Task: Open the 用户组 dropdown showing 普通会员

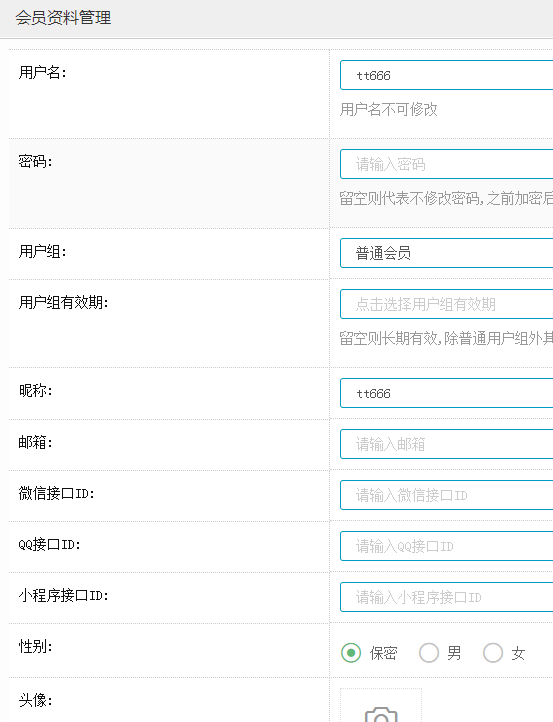Action: point(446,253)
